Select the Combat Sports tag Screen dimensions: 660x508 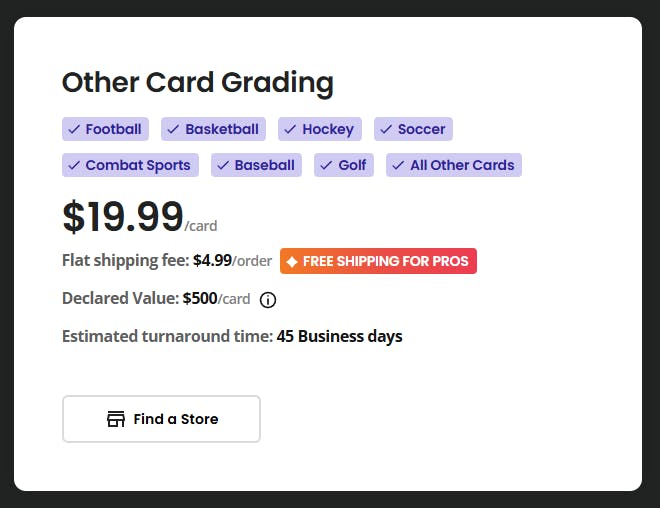click(x=130, y=165)
